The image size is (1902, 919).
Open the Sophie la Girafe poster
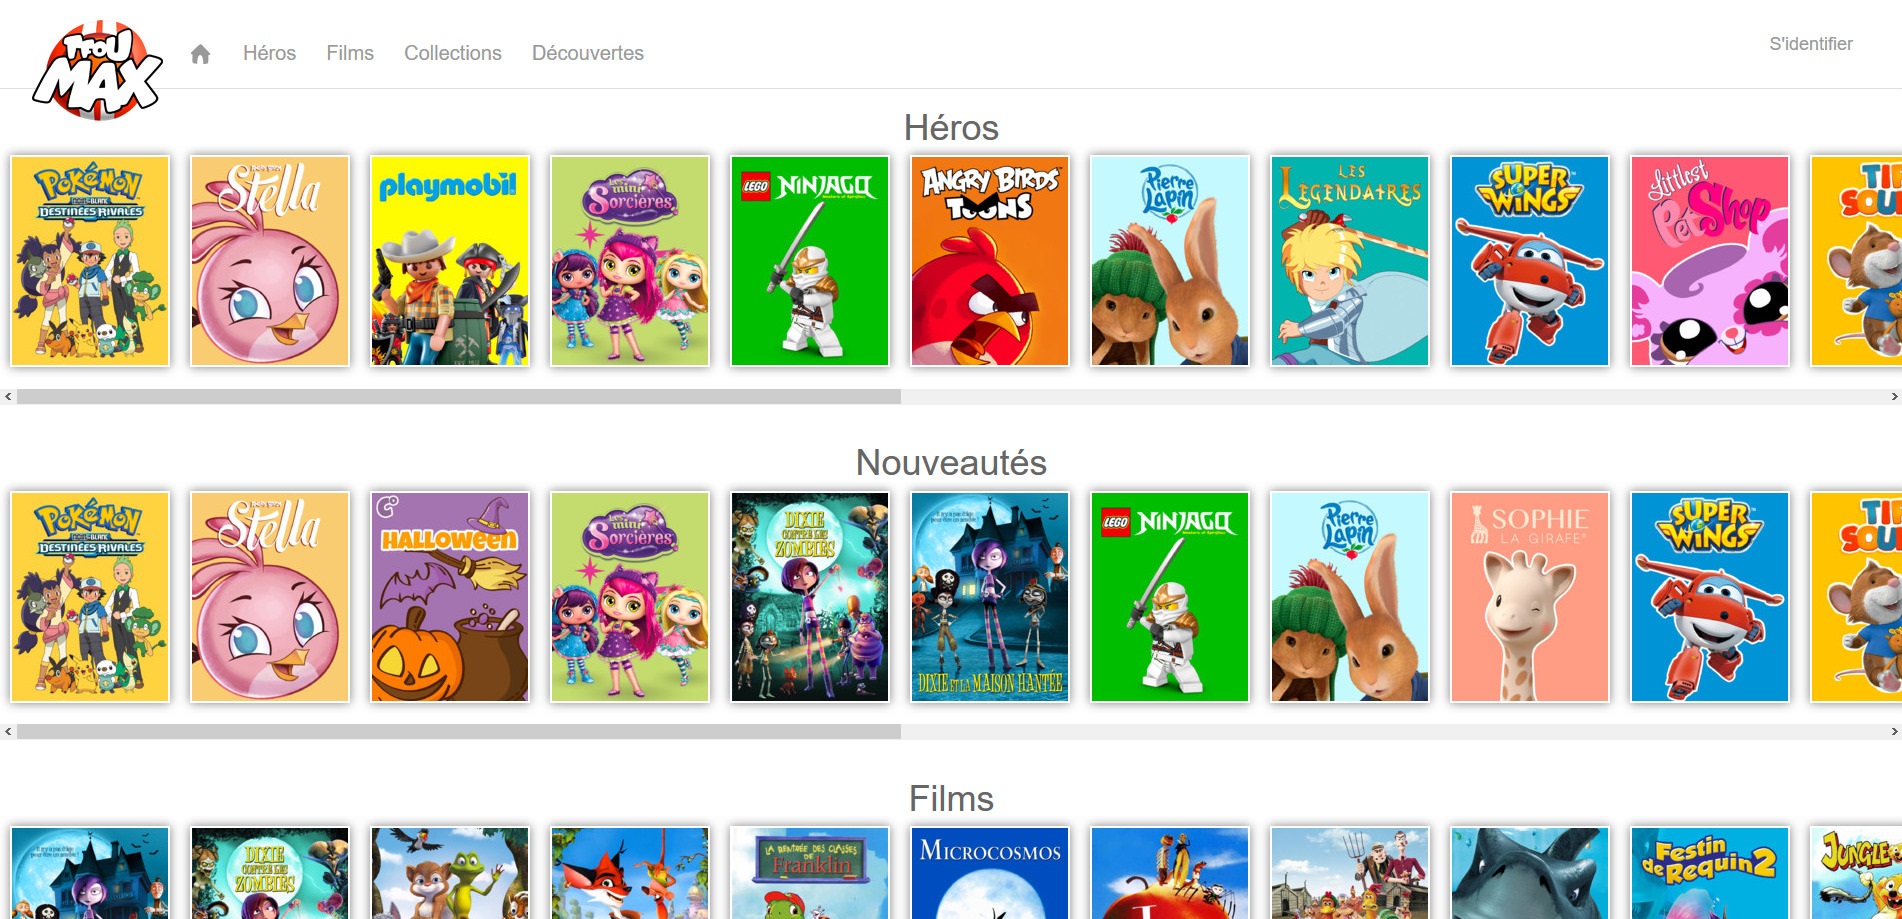pos(1530,597)
